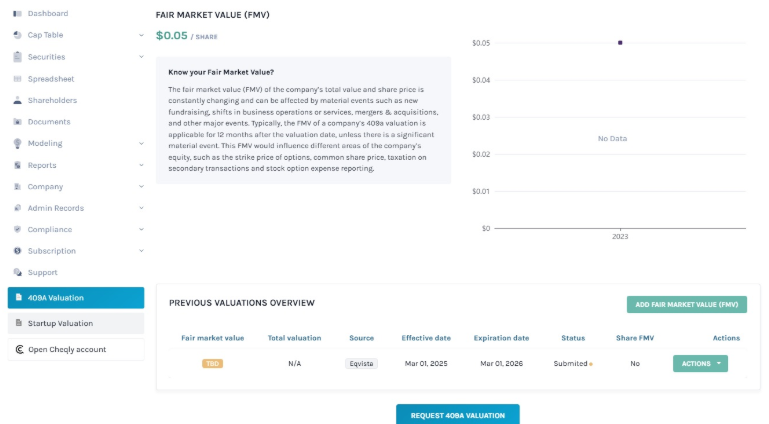Click Request 409A Valuation button
Image resolution: width=769 pixels, height=424 pixels.
[458, 415]
